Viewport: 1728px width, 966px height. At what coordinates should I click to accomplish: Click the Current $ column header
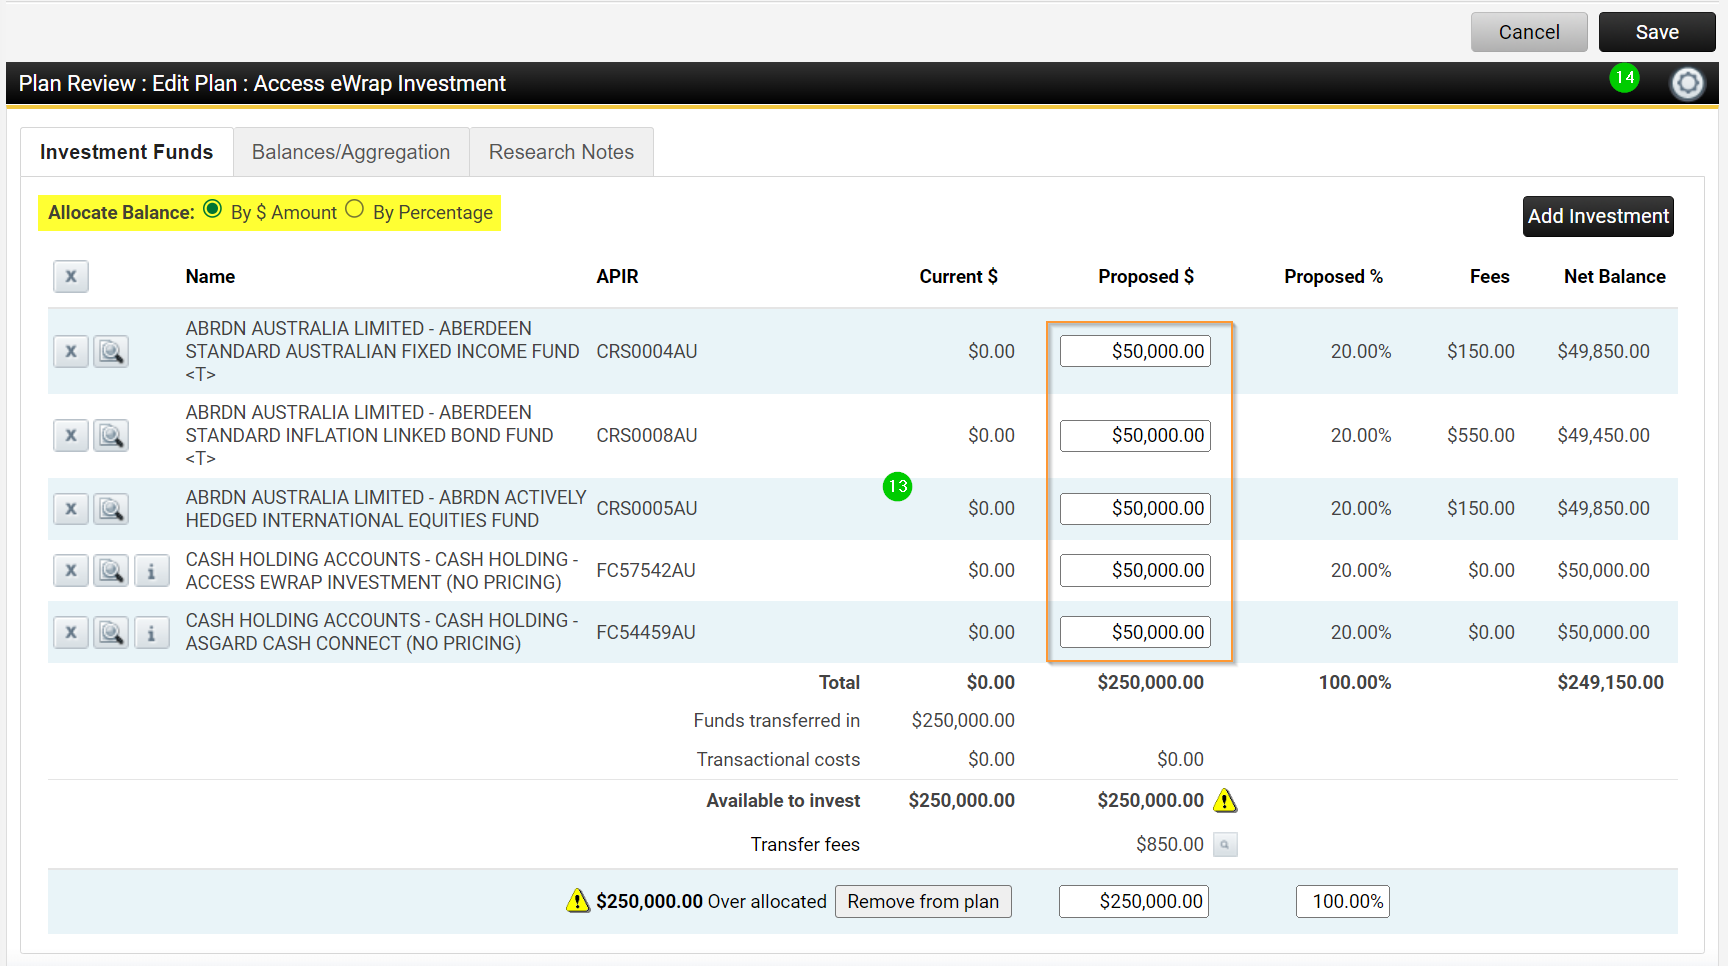point(958,277)
